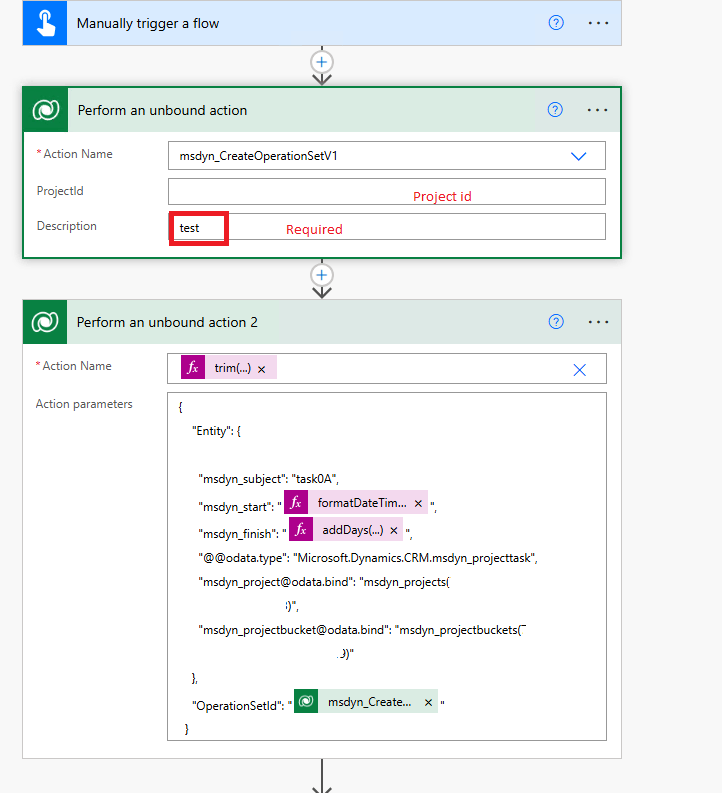Click the Action Name field of unbound action 2
Viewport: 722px width, 793px height.
[387, 369]
